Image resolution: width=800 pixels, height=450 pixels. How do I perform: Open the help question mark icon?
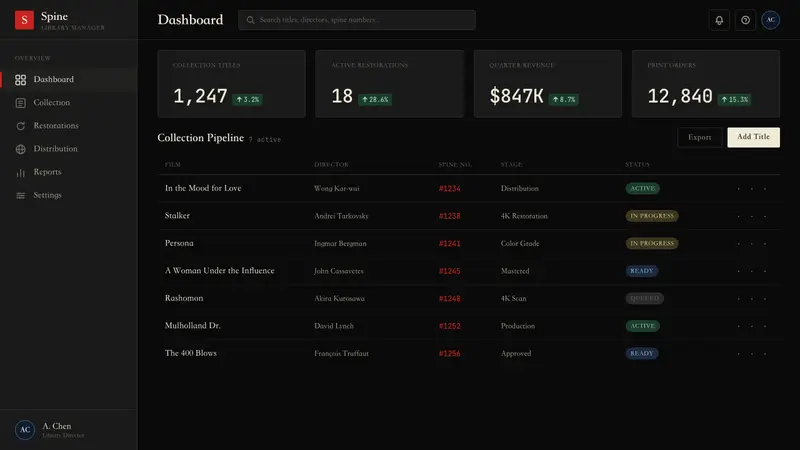745,20
